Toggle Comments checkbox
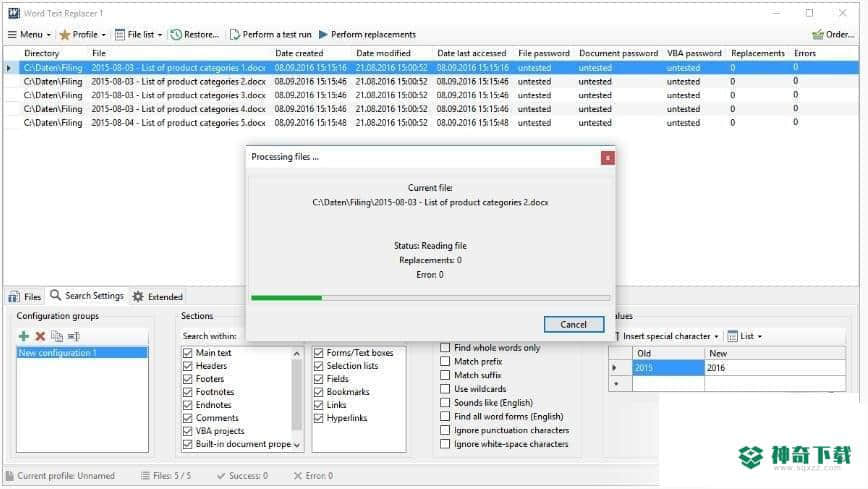This screenshot has width=868, height=489. (x=188, y=418)
